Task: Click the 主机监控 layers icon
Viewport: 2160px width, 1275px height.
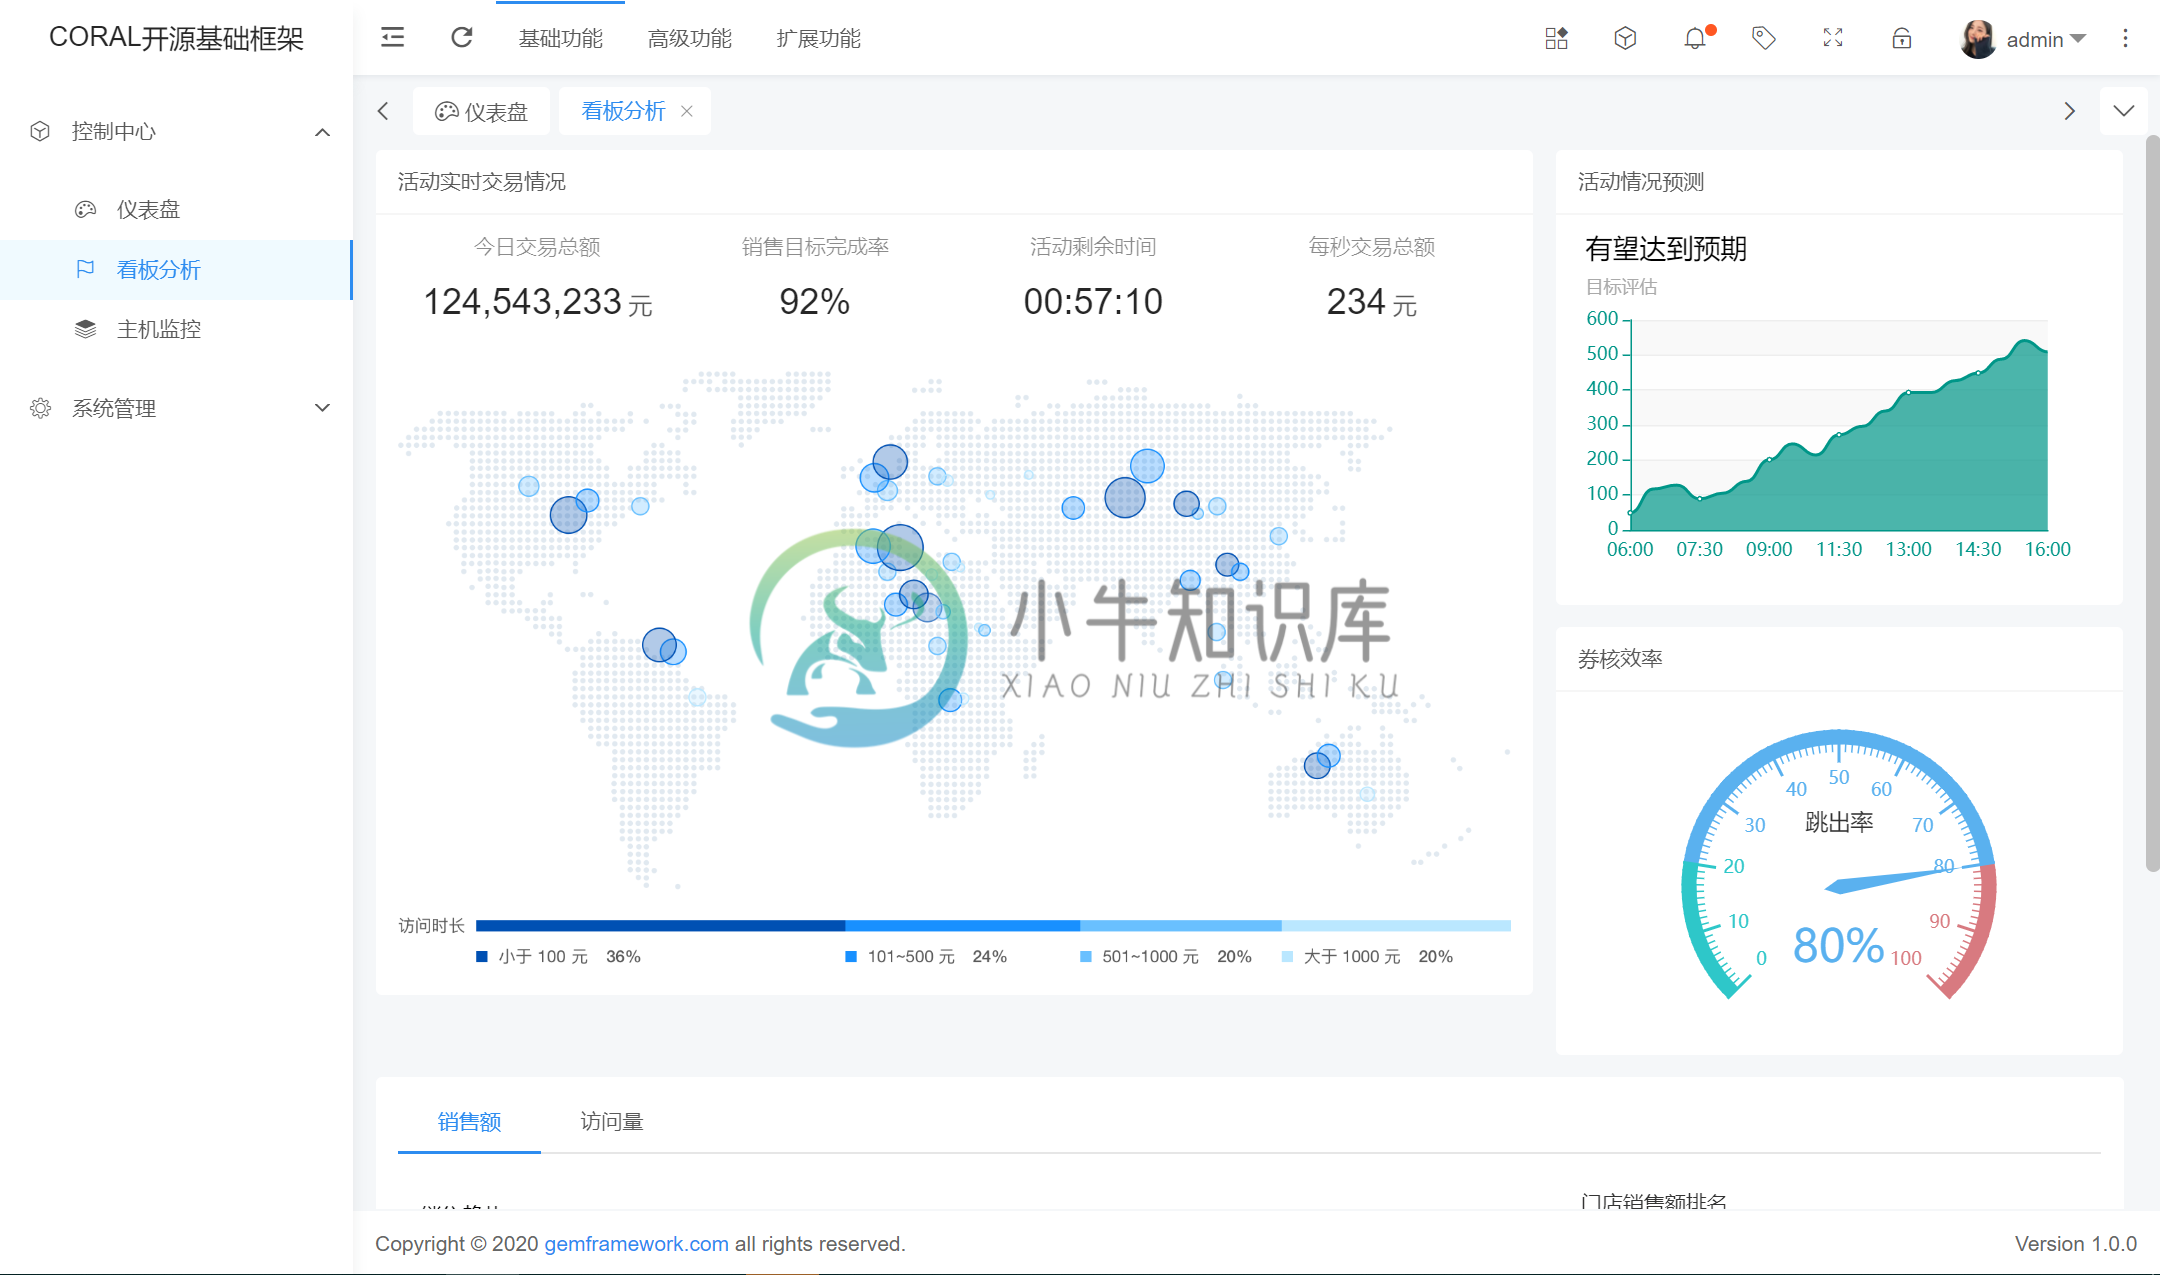Action: pyautogui.click(x=86, y=330)
